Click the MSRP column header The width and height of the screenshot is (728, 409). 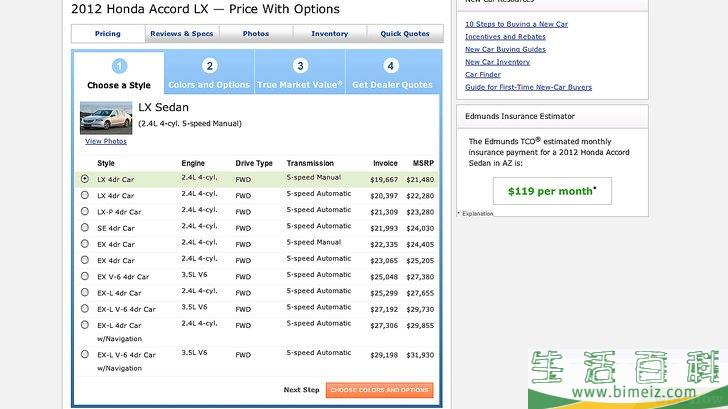click(423, 163)
